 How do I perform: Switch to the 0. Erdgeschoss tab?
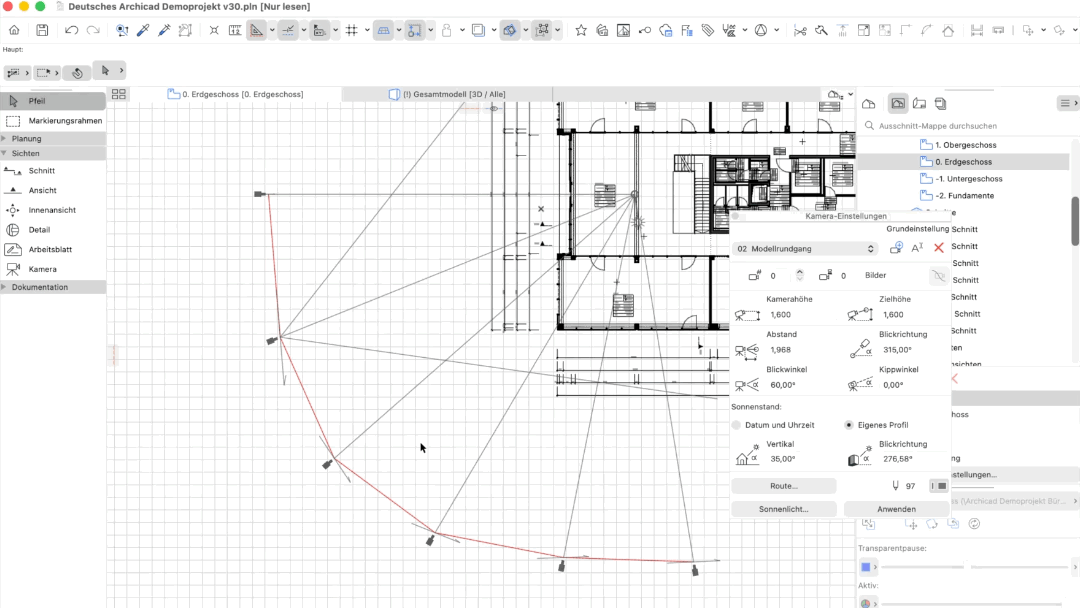tap(236, 94)
